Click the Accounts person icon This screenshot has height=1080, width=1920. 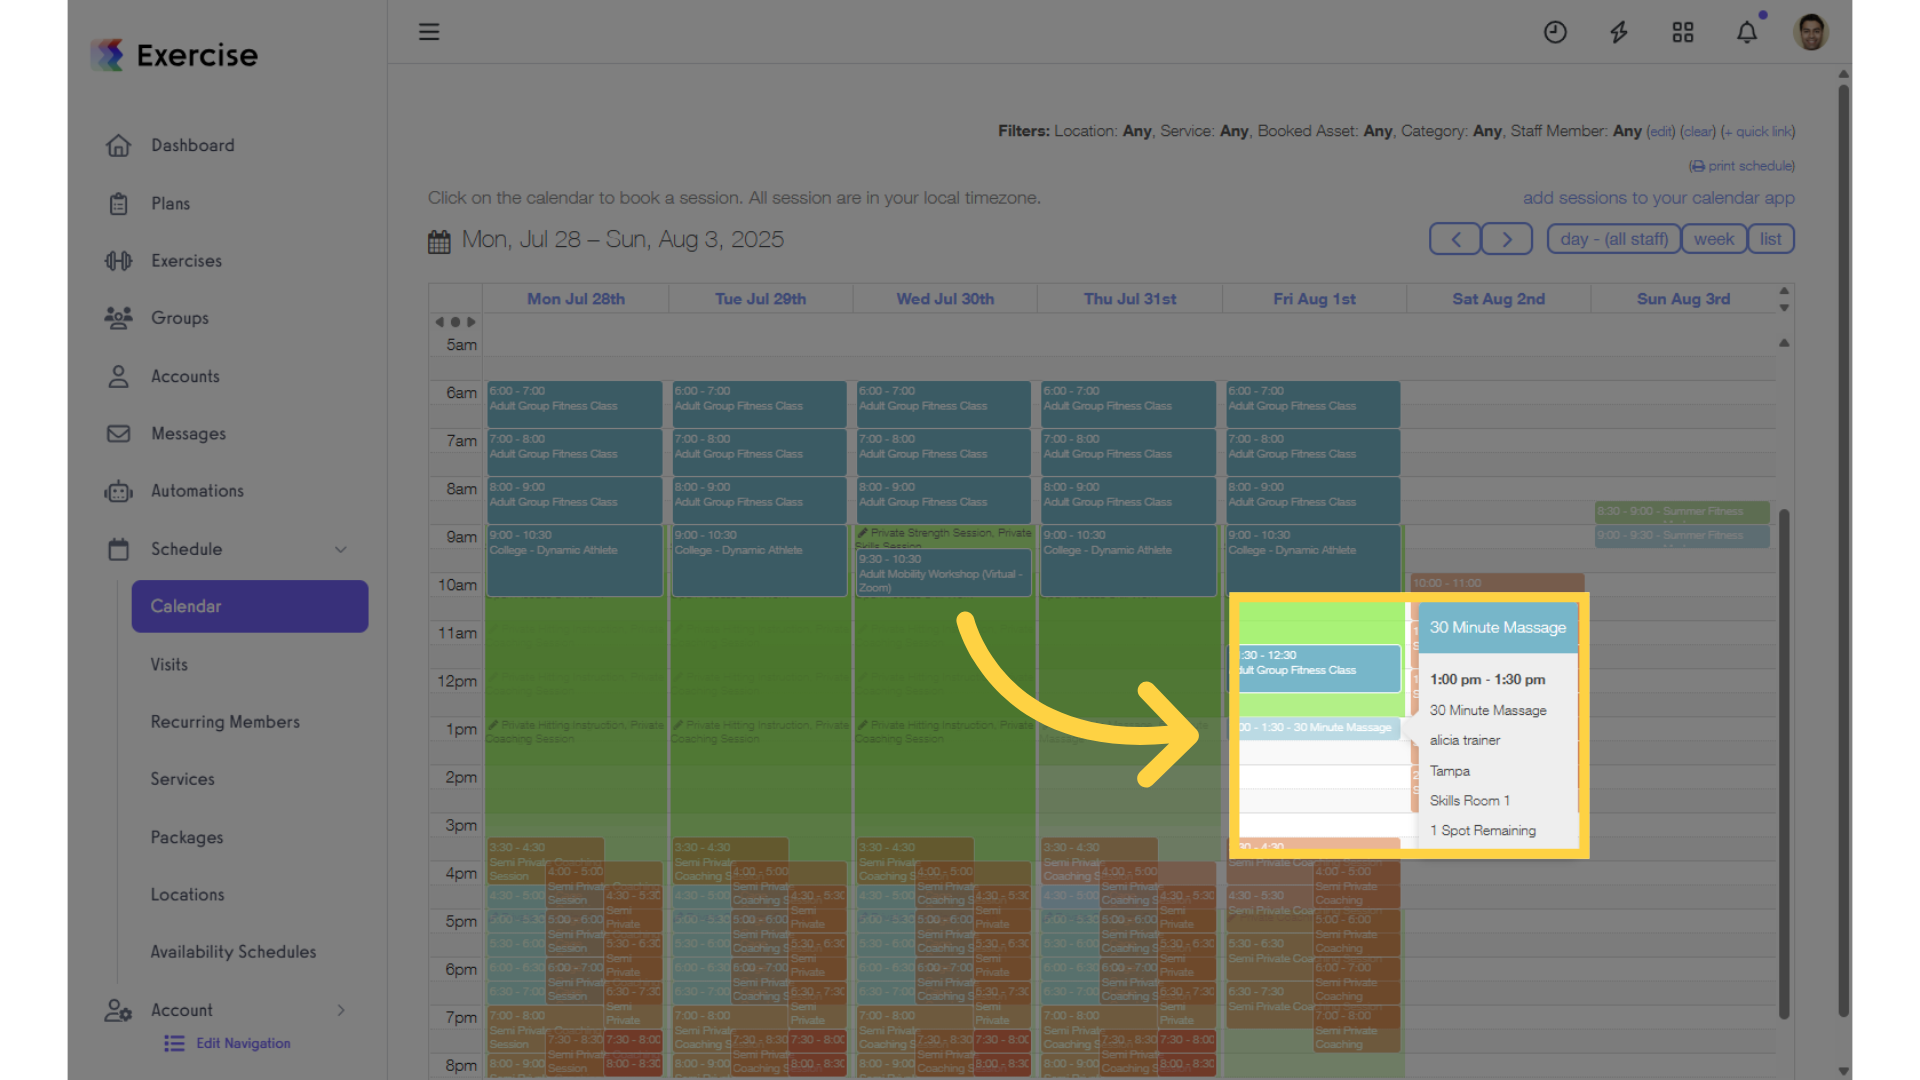[118, 376]
